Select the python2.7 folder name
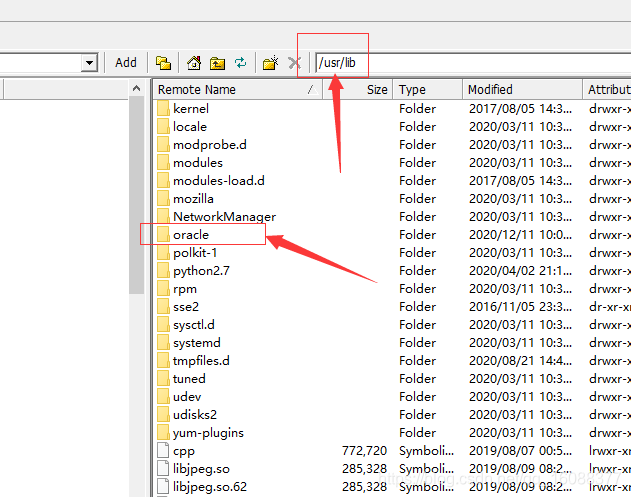 pos(201,271)
